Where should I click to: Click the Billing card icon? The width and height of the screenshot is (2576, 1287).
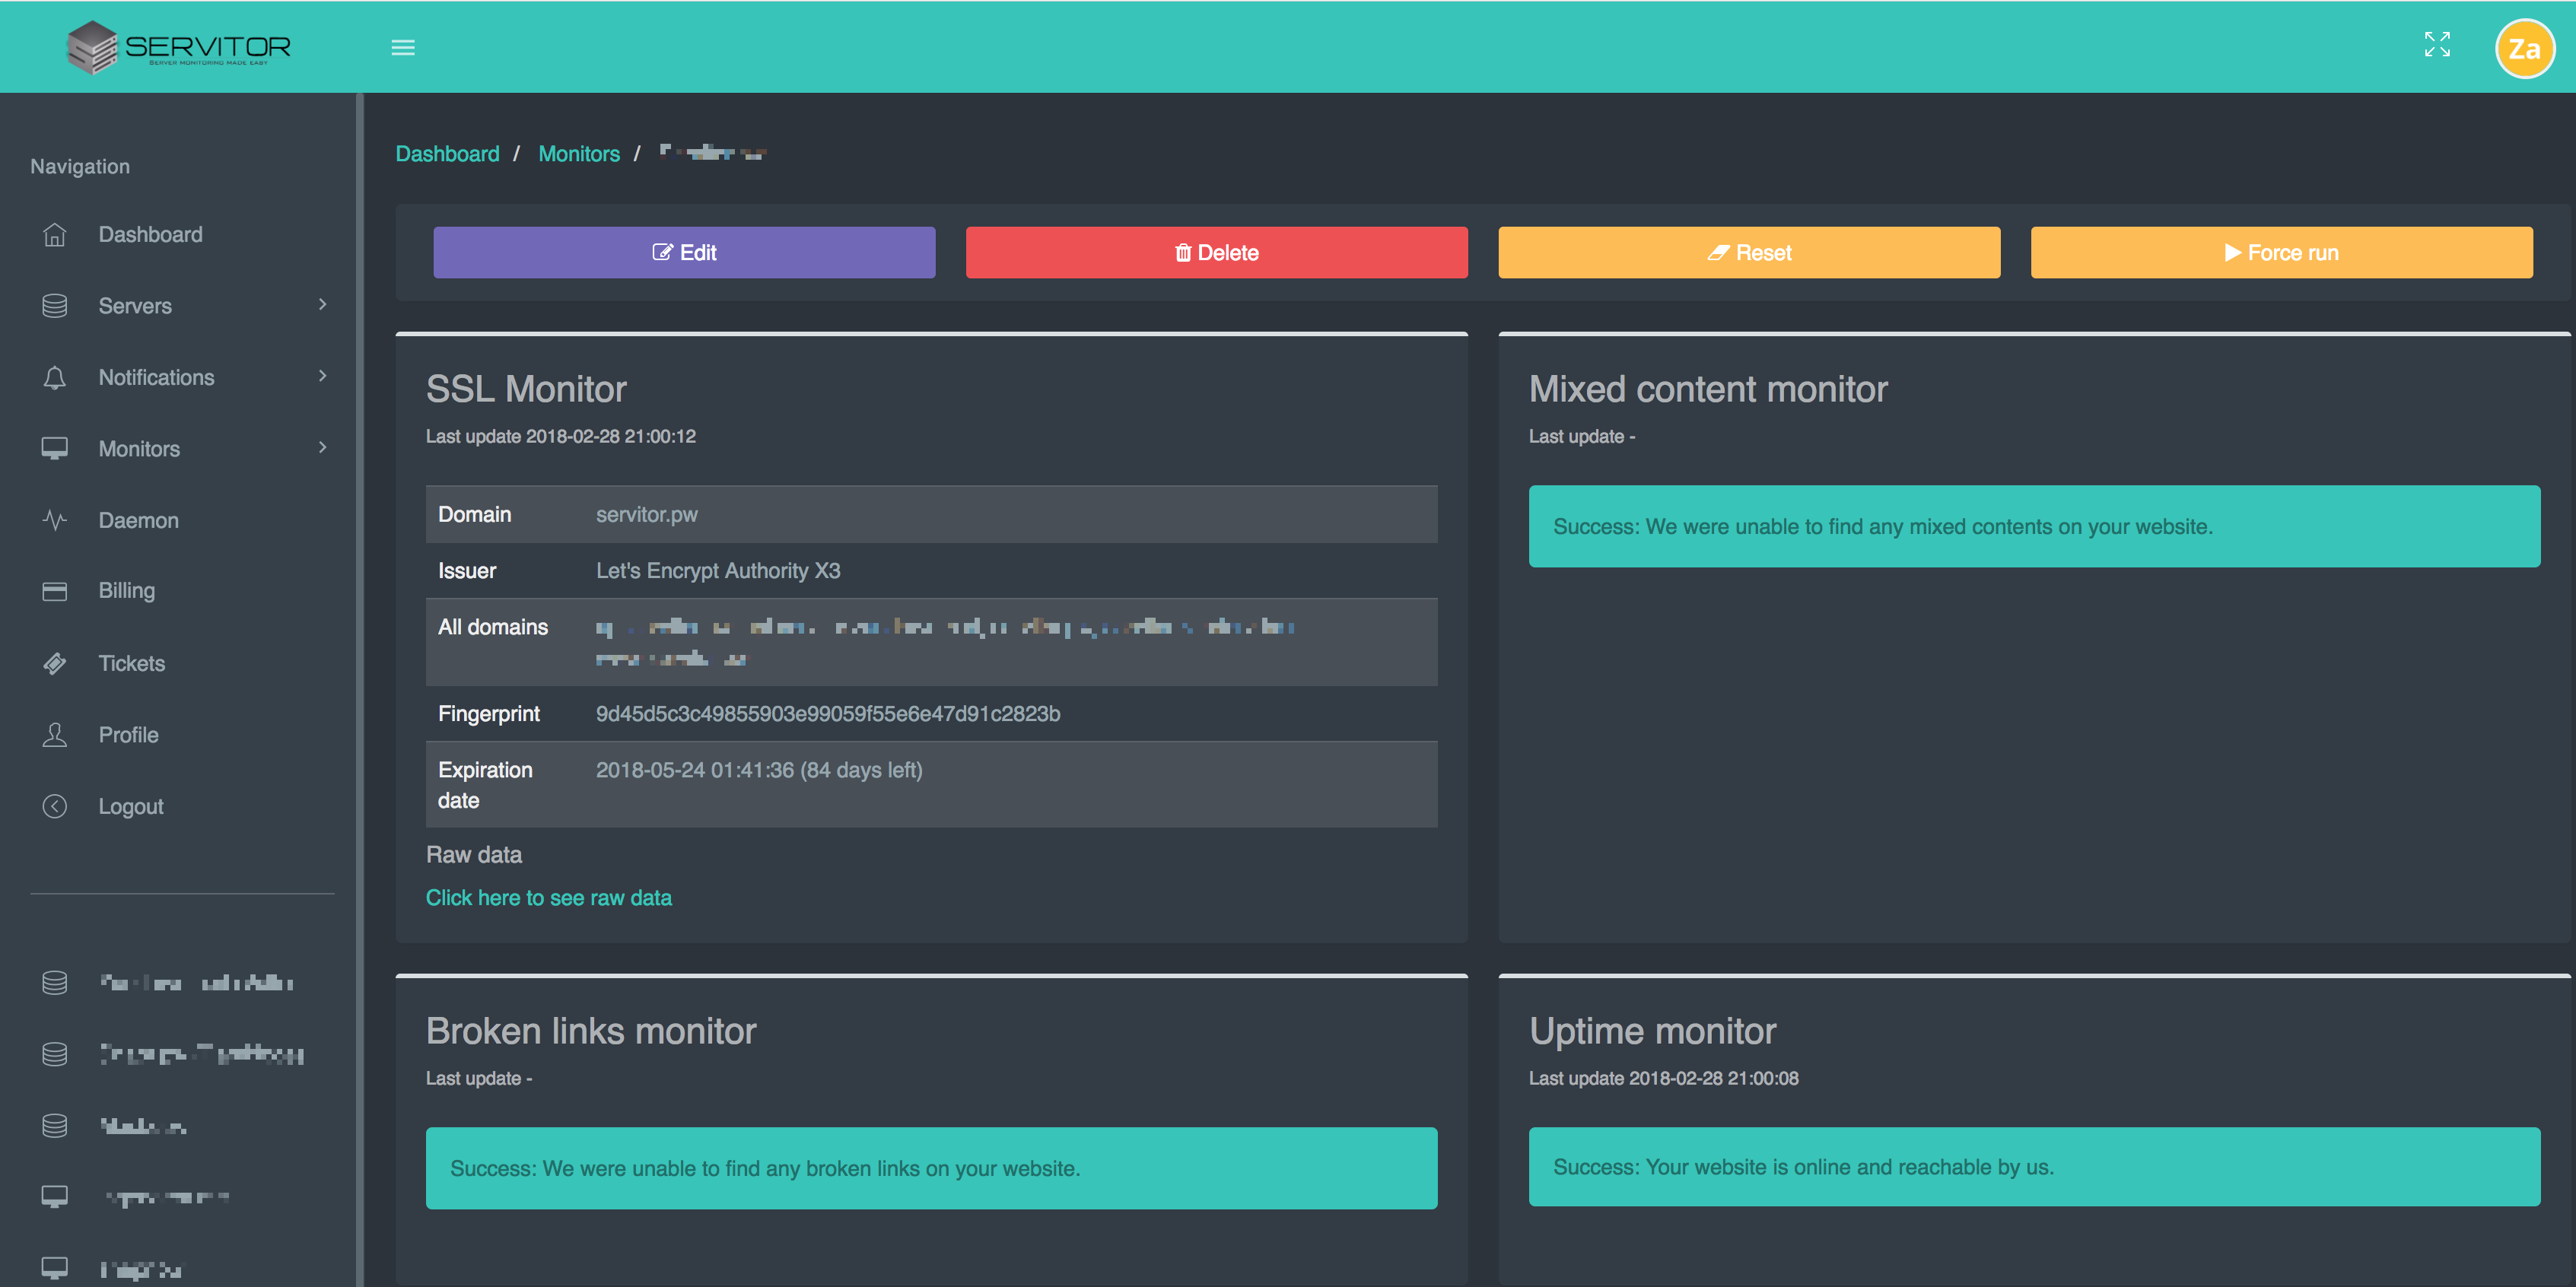[55, 591]
